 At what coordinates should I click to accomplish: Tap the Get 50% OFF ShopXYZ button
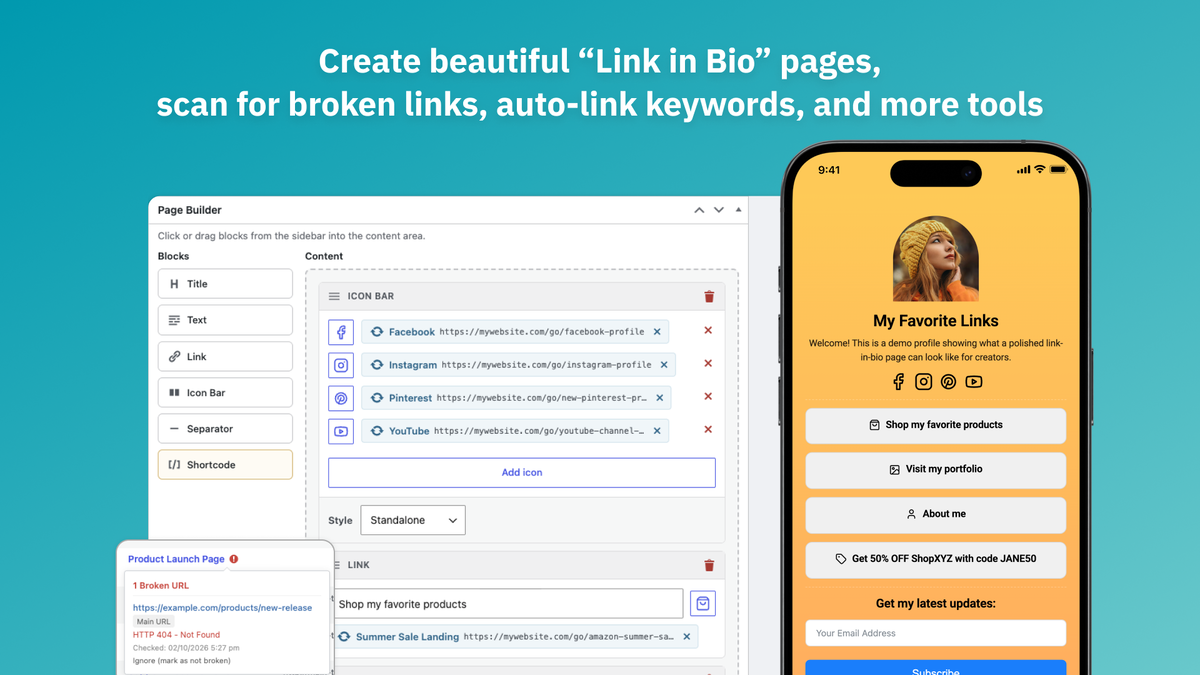point(935,559)
